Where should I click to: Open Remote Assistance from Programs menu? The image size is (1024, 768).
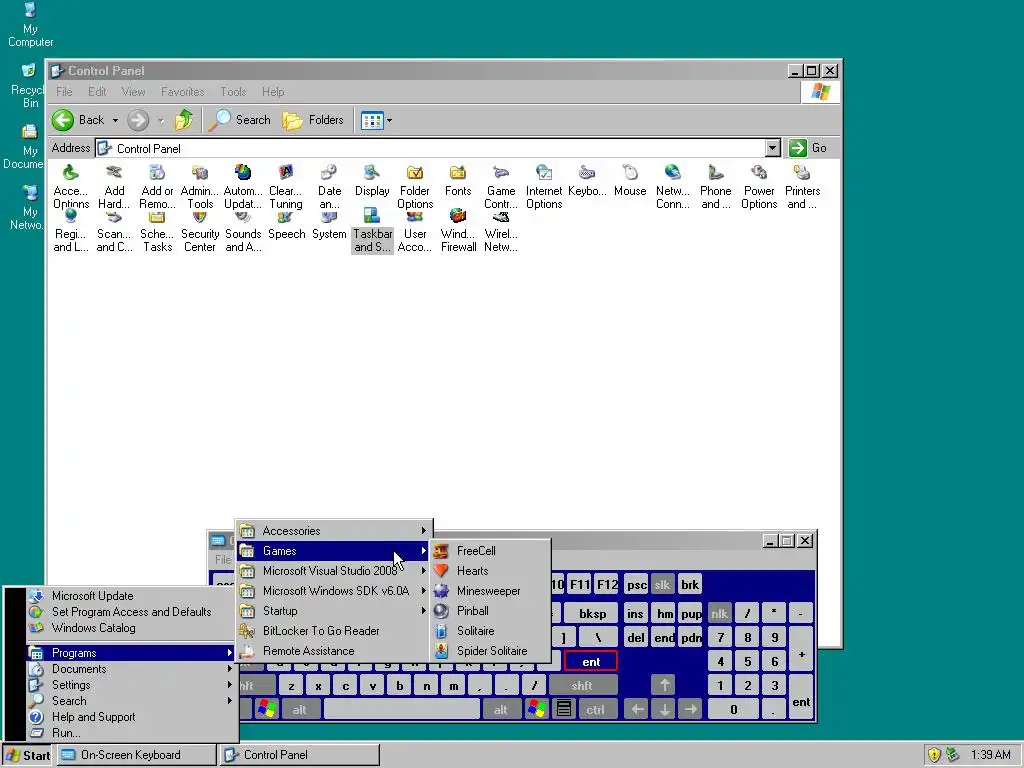point(333,651)
